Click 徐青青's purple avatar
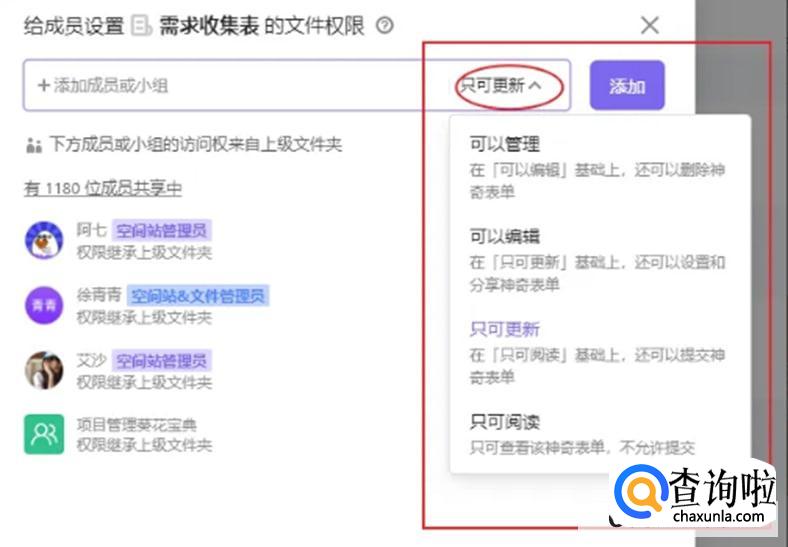 pyautogui.click(x=44, y=305)
